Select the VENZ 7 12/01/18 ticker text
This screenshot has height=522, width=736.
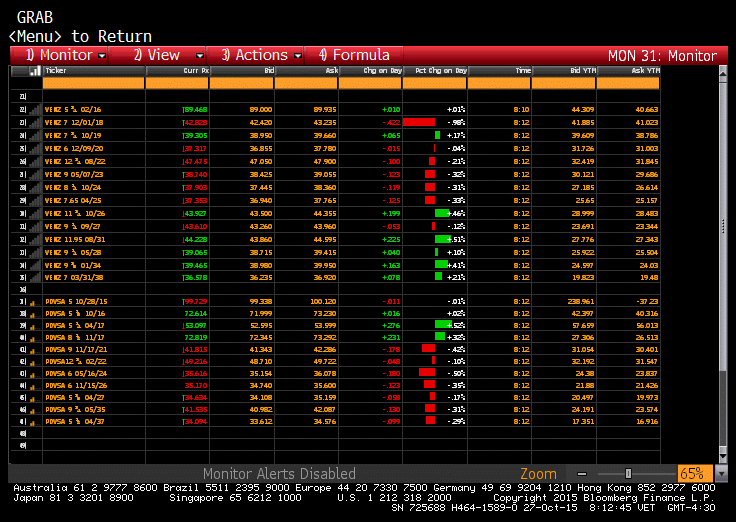click(x=74, y=123)
